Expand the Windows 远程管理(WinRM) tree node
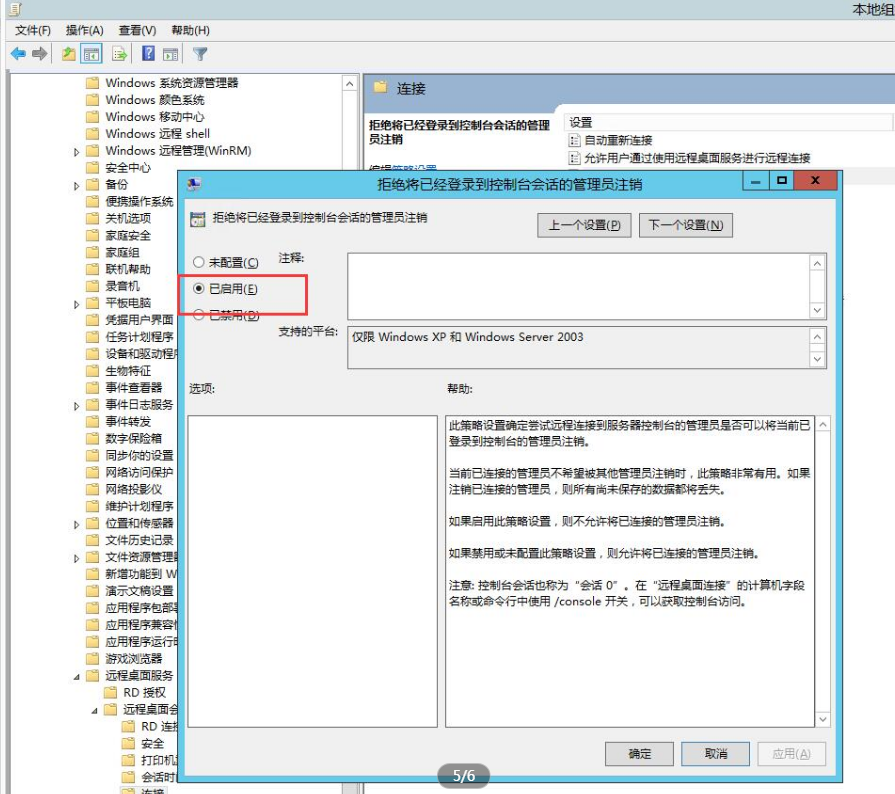The image size is (895, 794). [x=77, y=152]
